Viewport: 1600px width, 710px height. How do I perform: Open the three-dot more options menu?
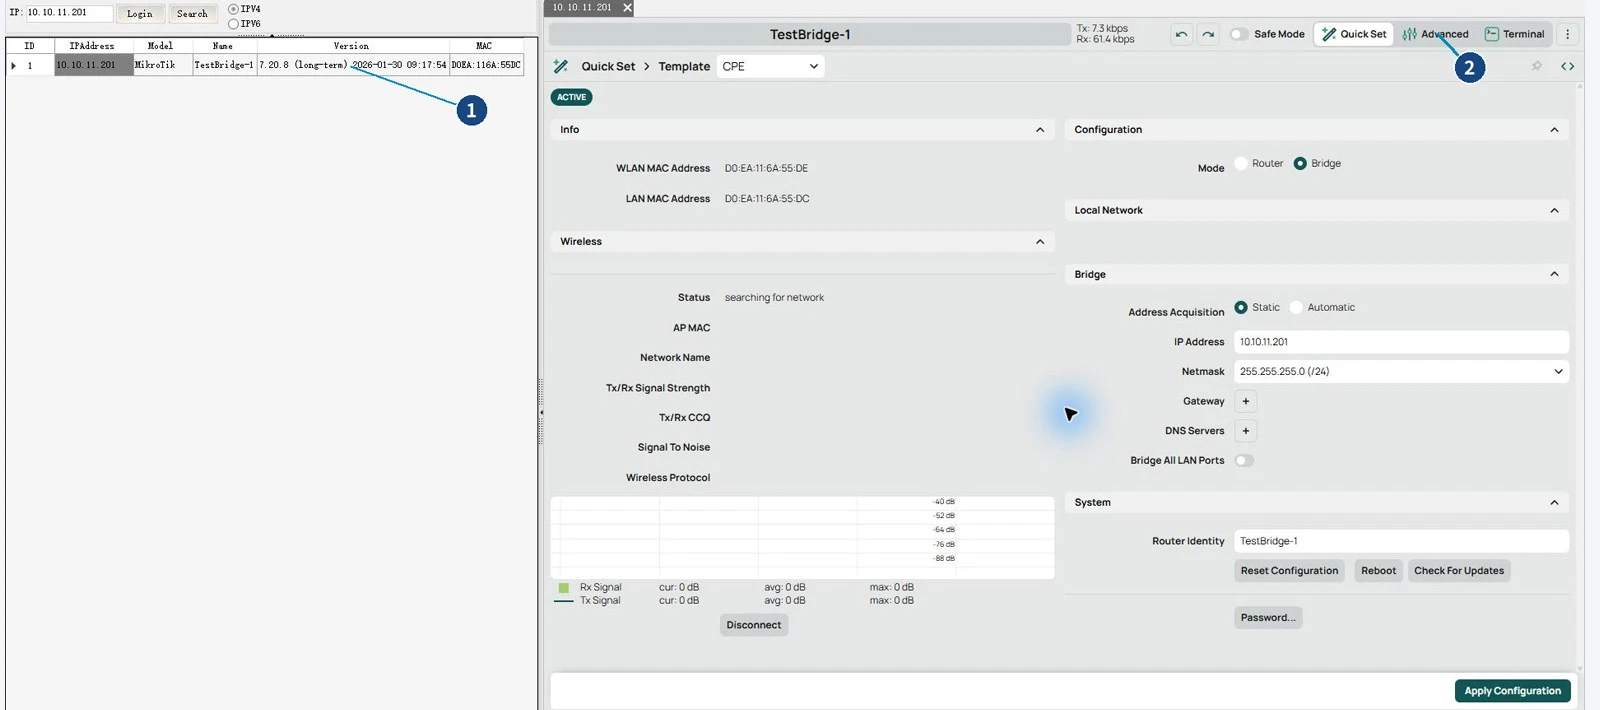point(1567,34)
